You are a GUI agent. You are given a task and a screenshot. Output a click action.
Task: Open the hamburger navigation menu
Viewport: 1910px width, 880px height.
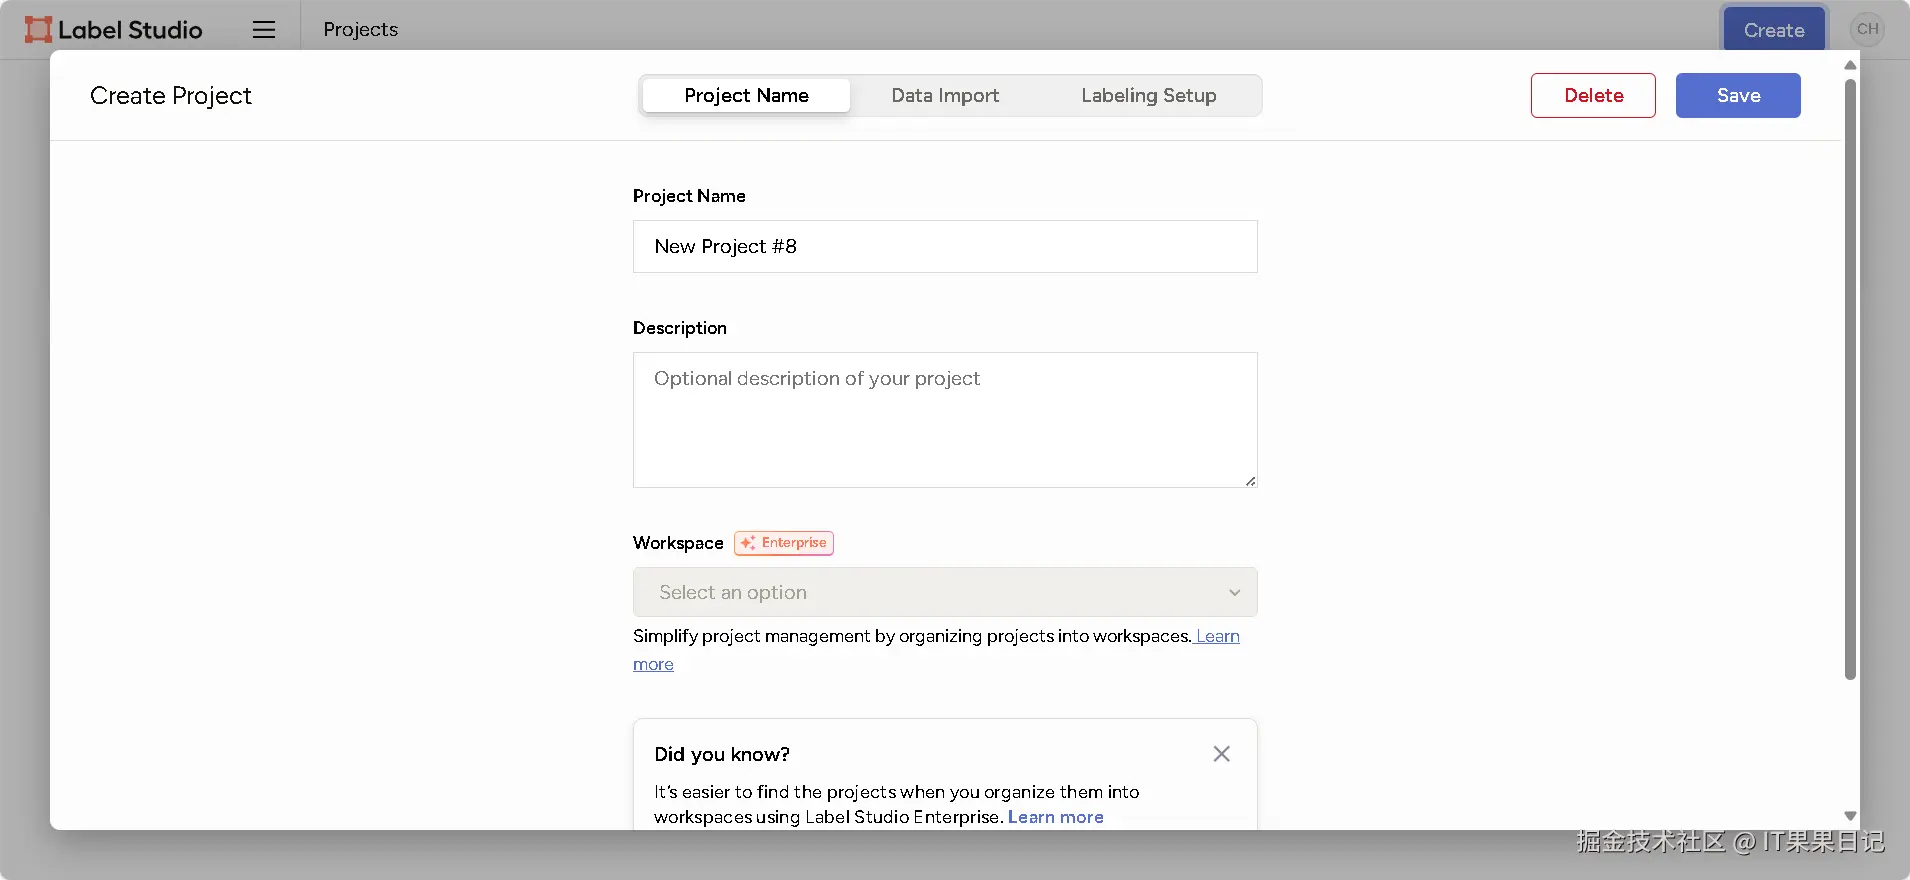pyautogui.click(x=264, y=30)
